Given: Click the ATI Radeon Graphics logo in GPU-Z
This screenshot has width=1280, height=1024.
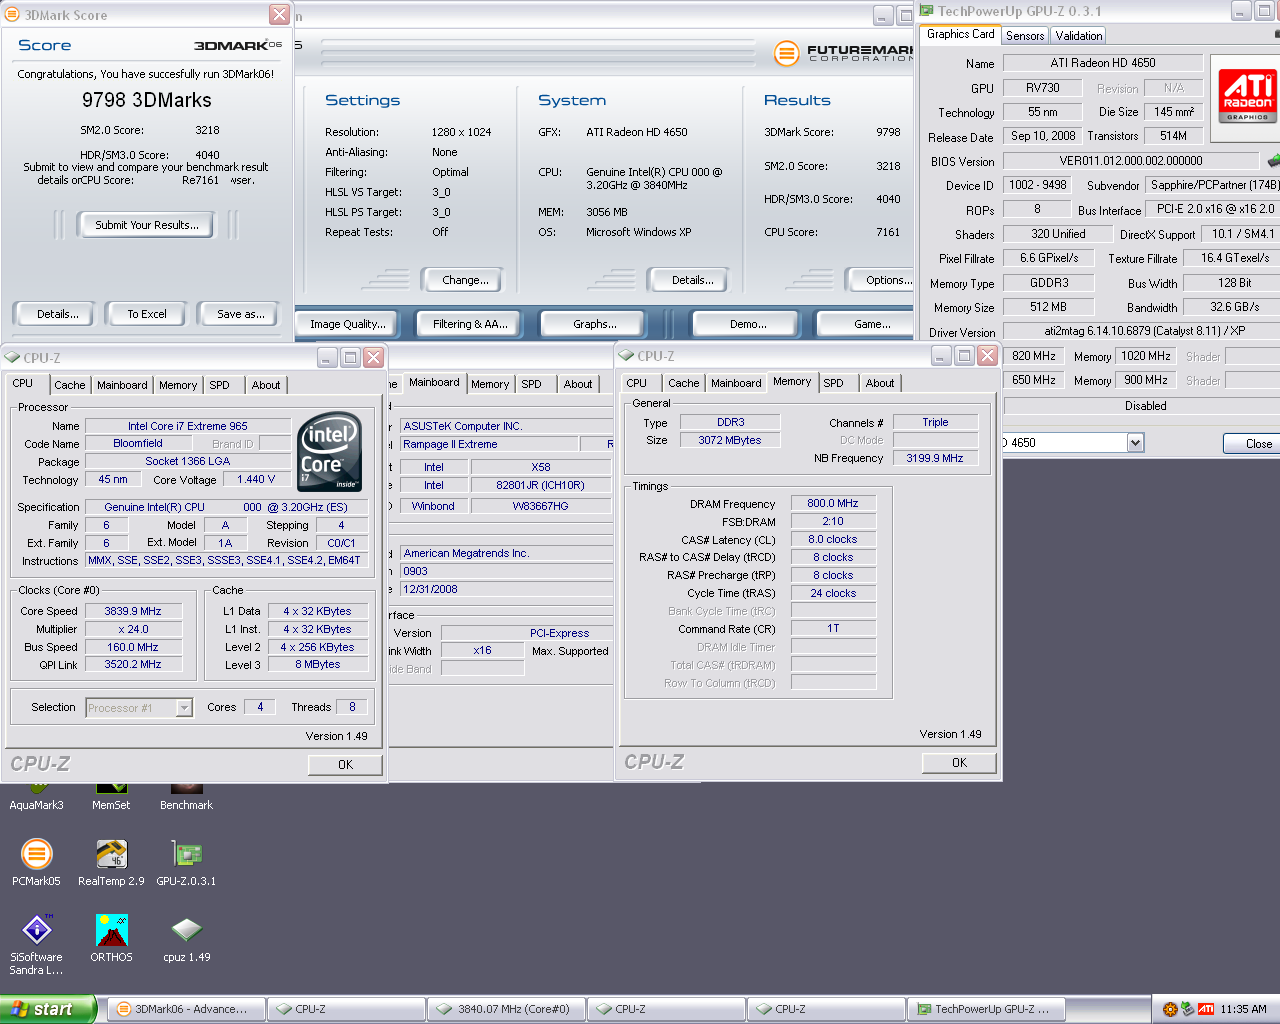Looking at the screenshot, I should tap(1247, 96).
